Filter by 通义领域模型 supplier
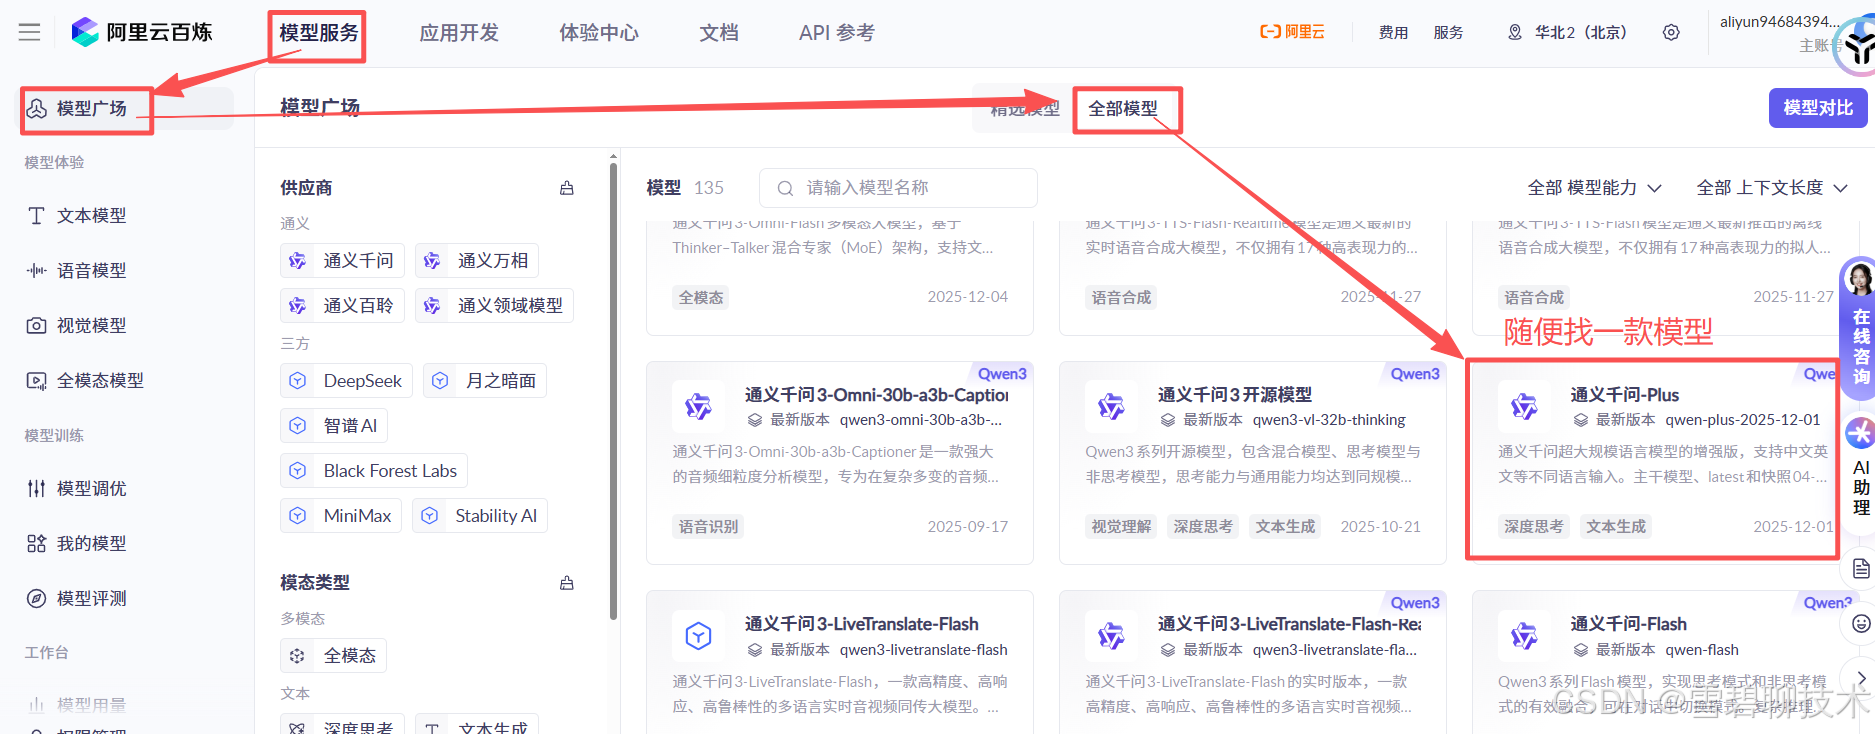1875x734 pixels. [x=494, y=306]
